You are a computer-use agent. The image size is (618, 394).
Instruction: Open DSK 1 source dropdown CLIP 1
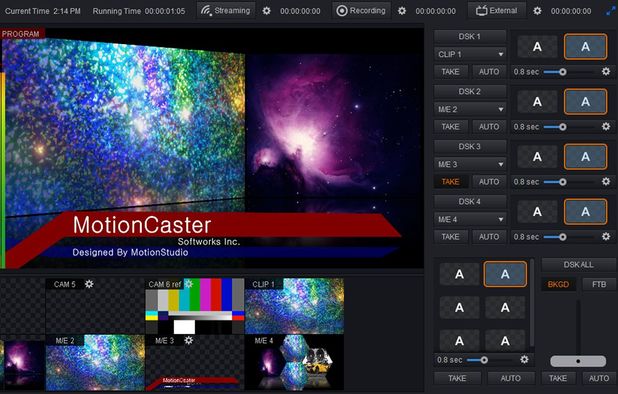470,54
